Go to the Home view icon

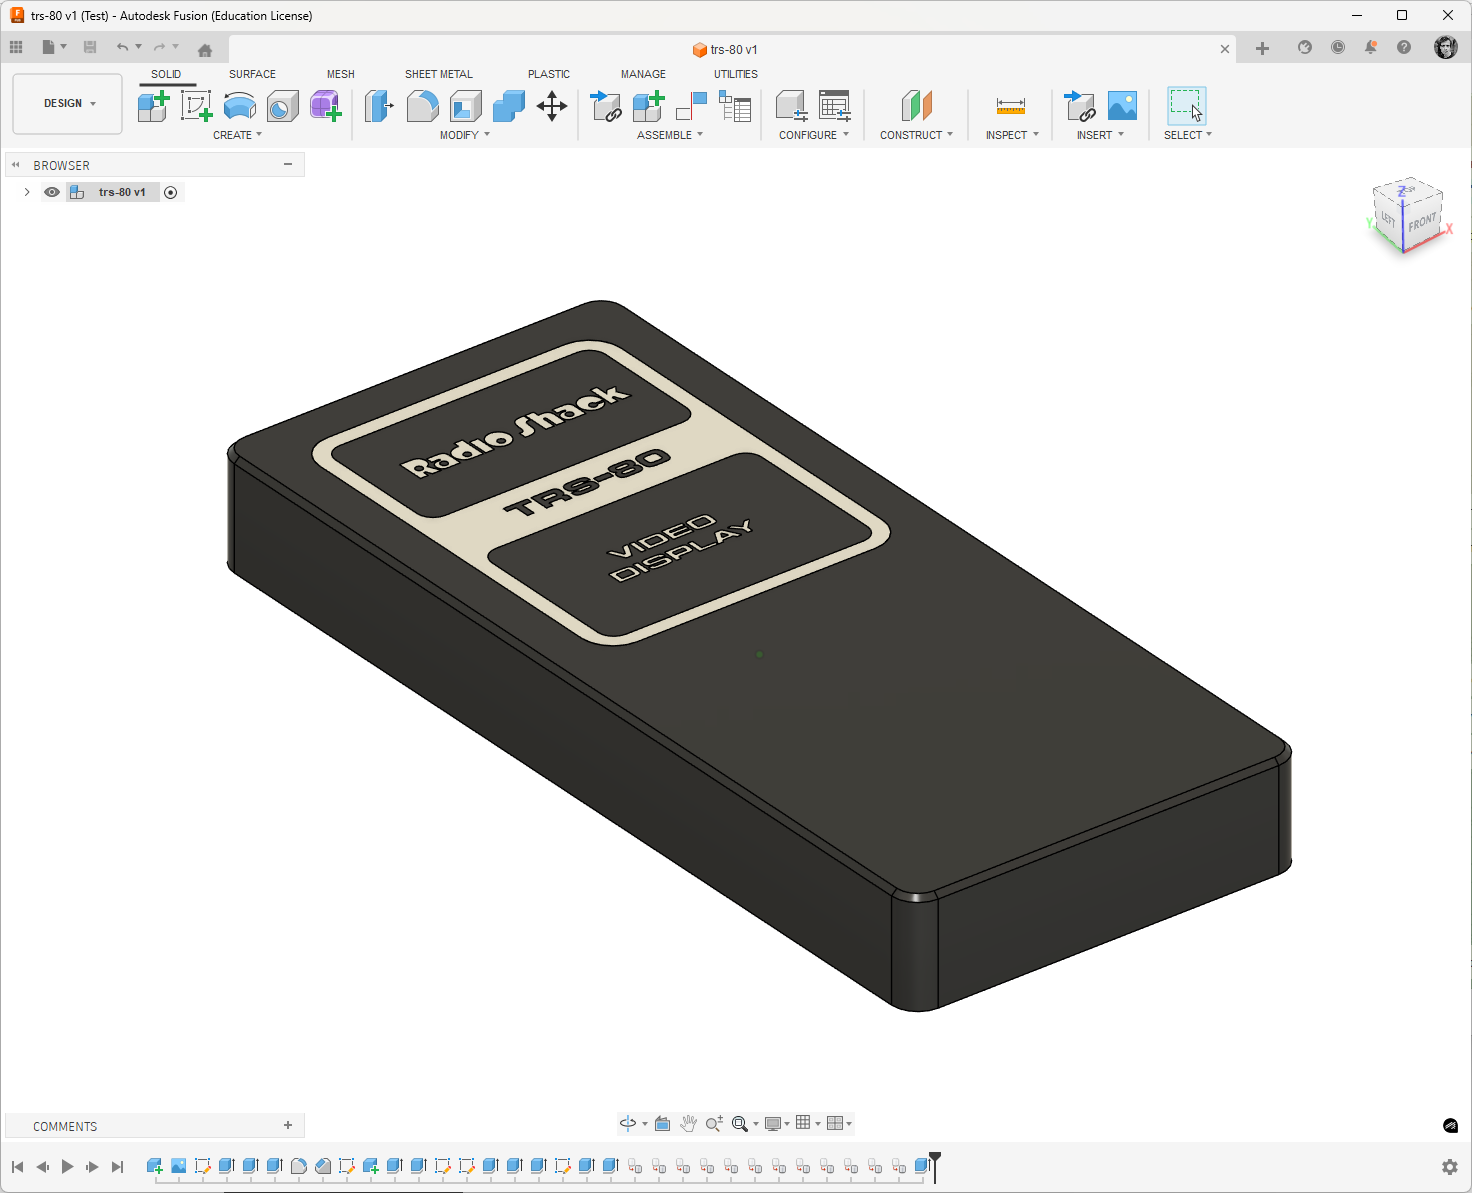tap(205, 49)
